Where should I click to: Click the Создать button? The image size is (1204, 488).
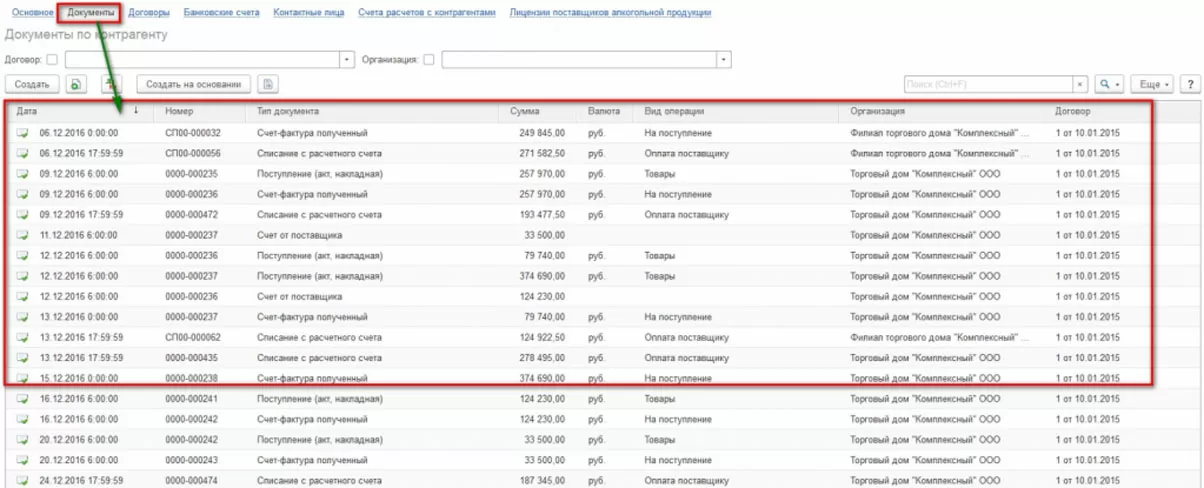coord(33,85)
